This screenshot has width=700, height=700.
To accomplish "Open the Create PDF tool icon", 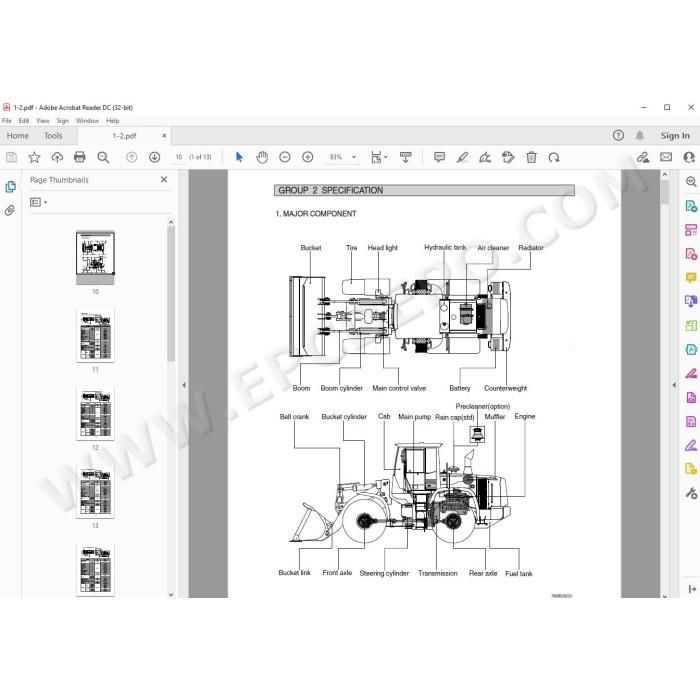I will pos(691,254).
